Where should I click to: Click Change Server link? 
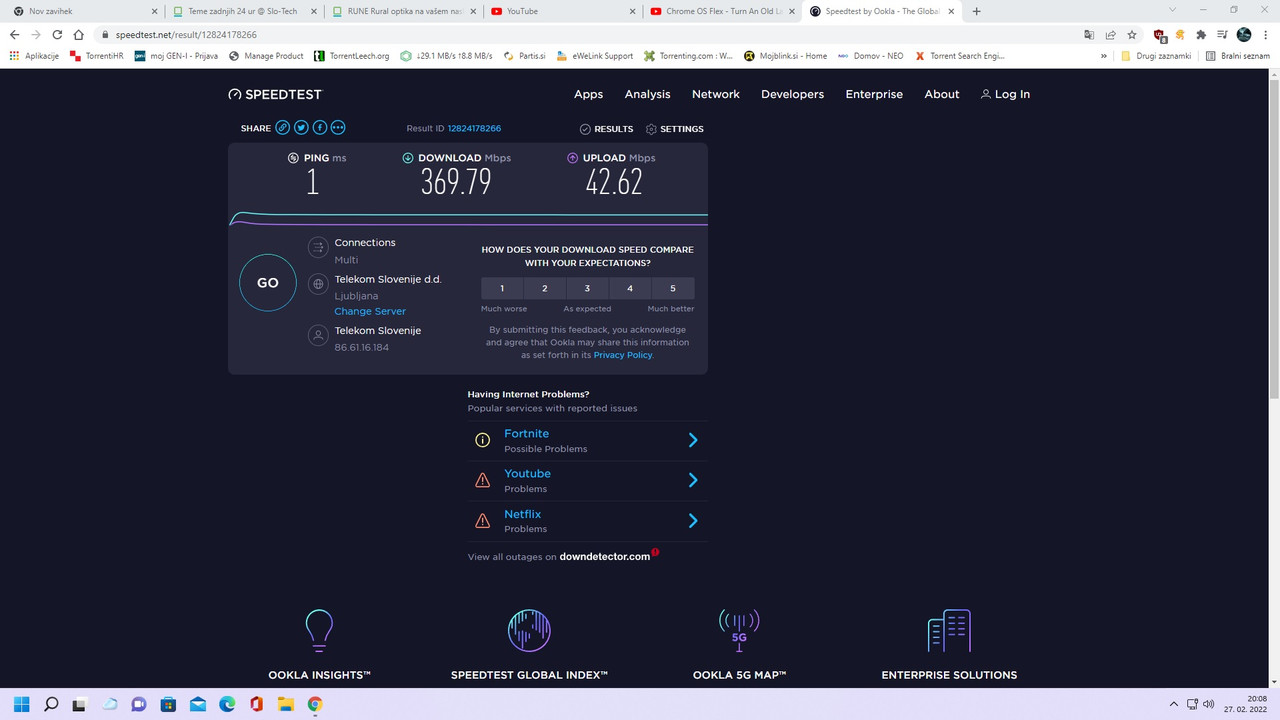coord(370,311)
